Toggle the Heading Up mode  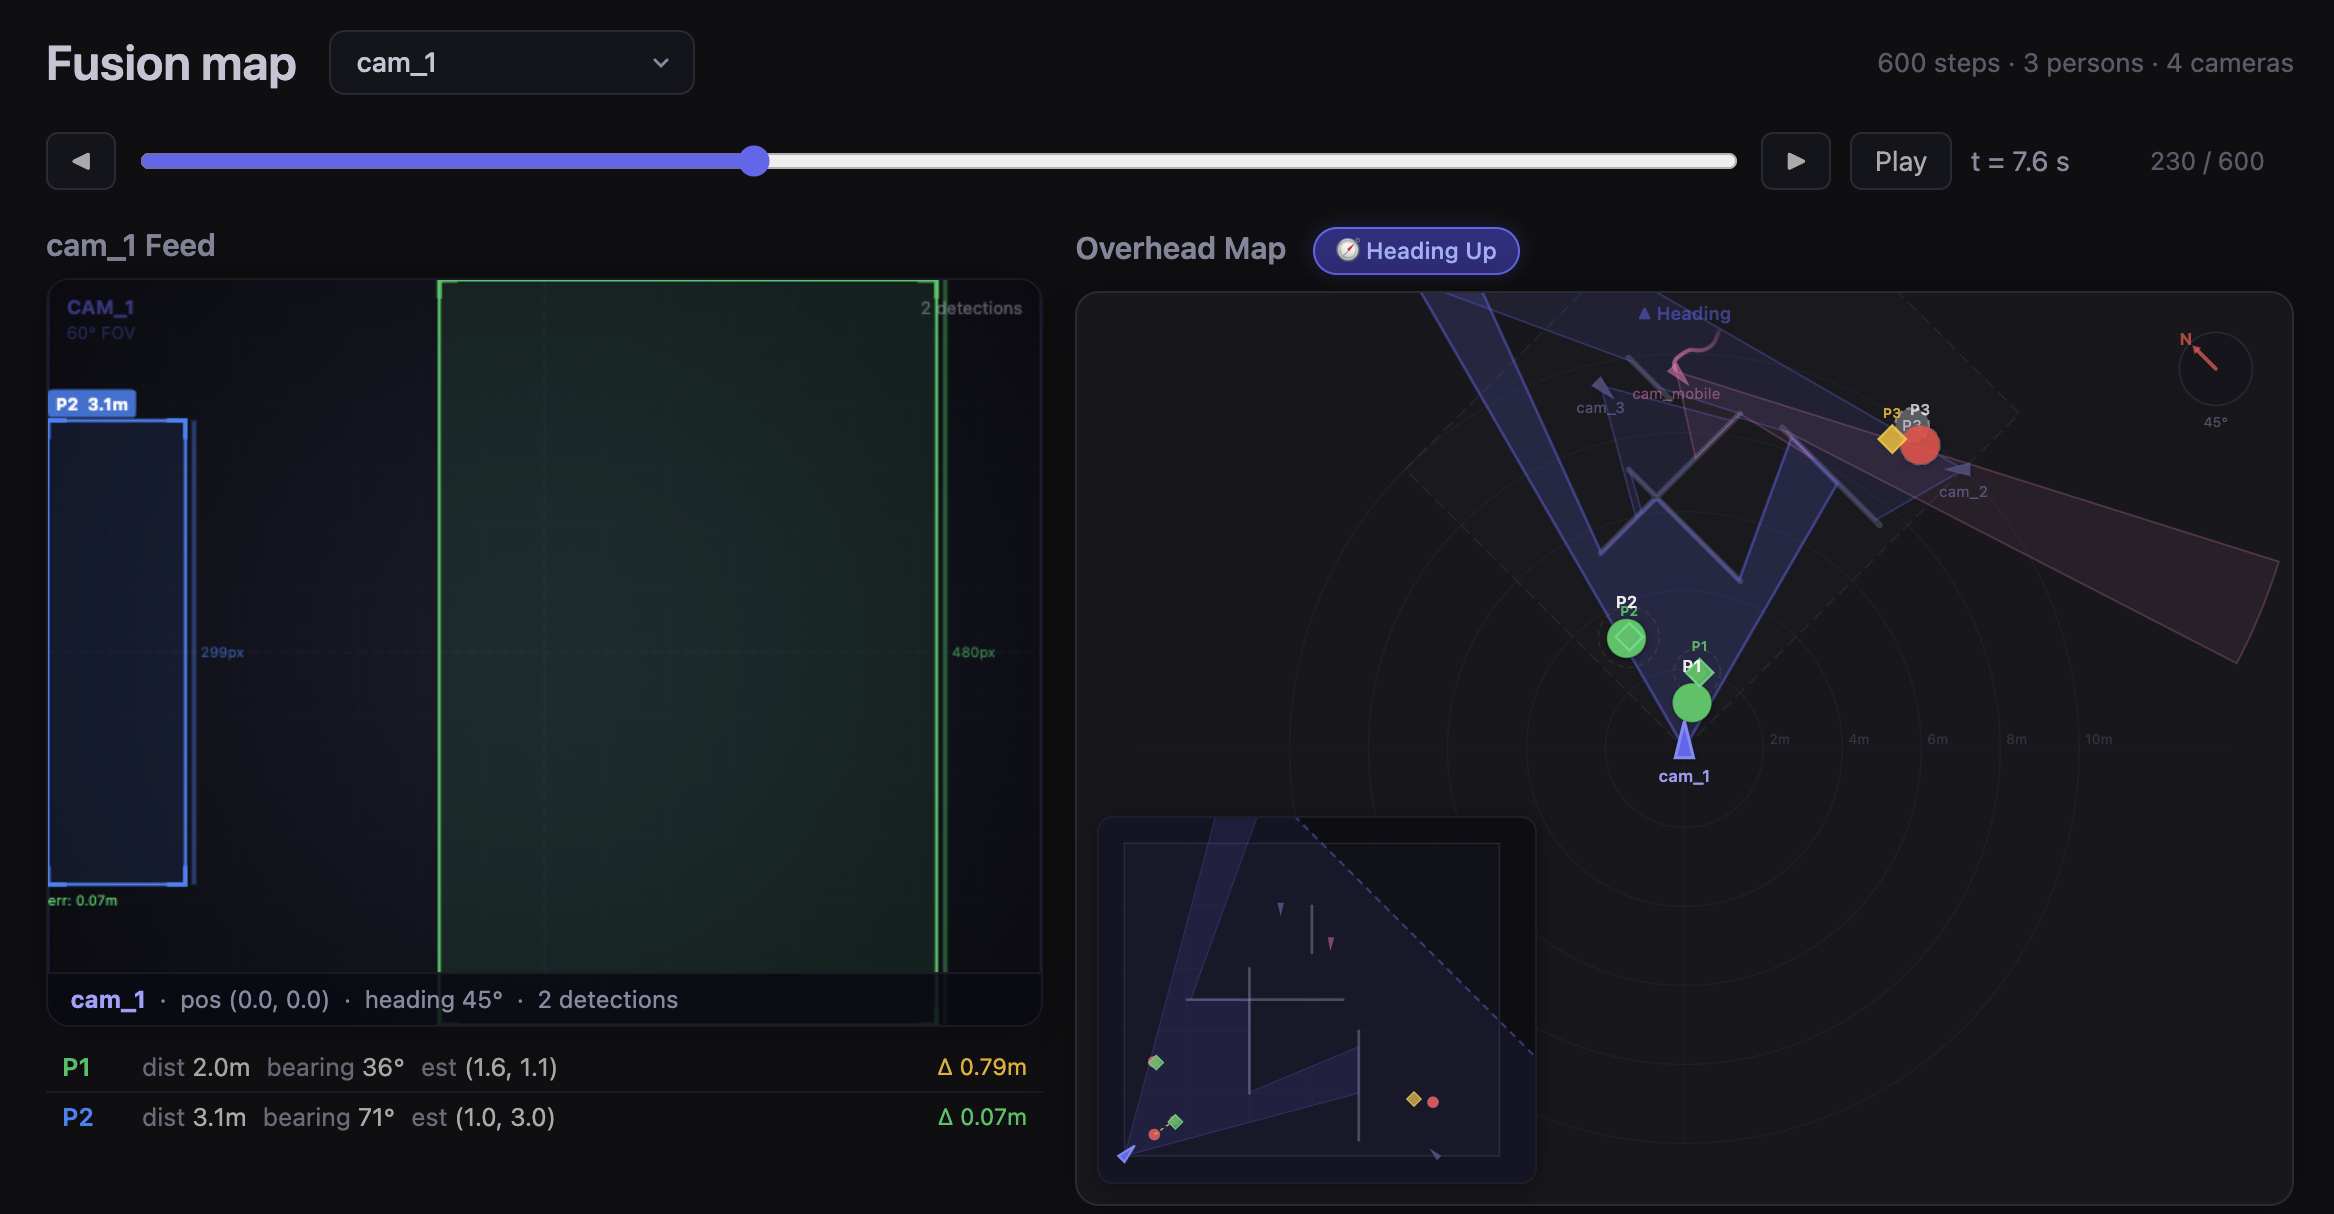tap(1415, 251)
